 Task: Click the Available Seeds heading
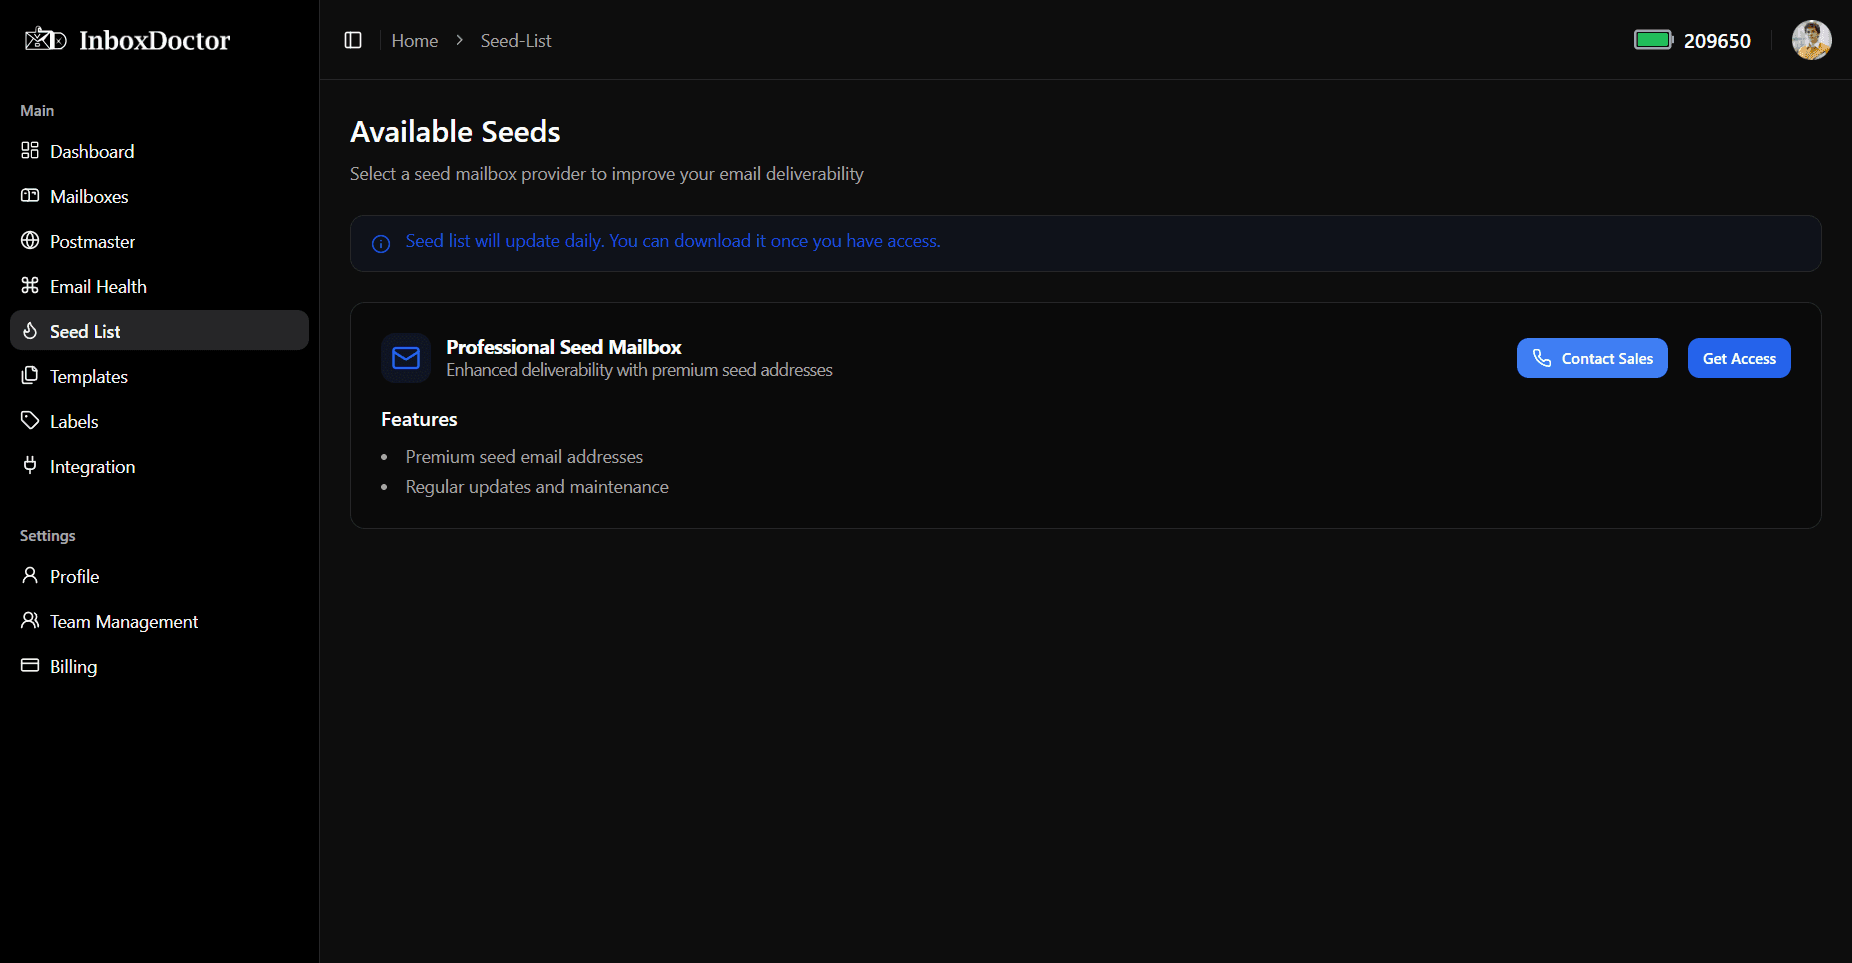coord(455,132)
